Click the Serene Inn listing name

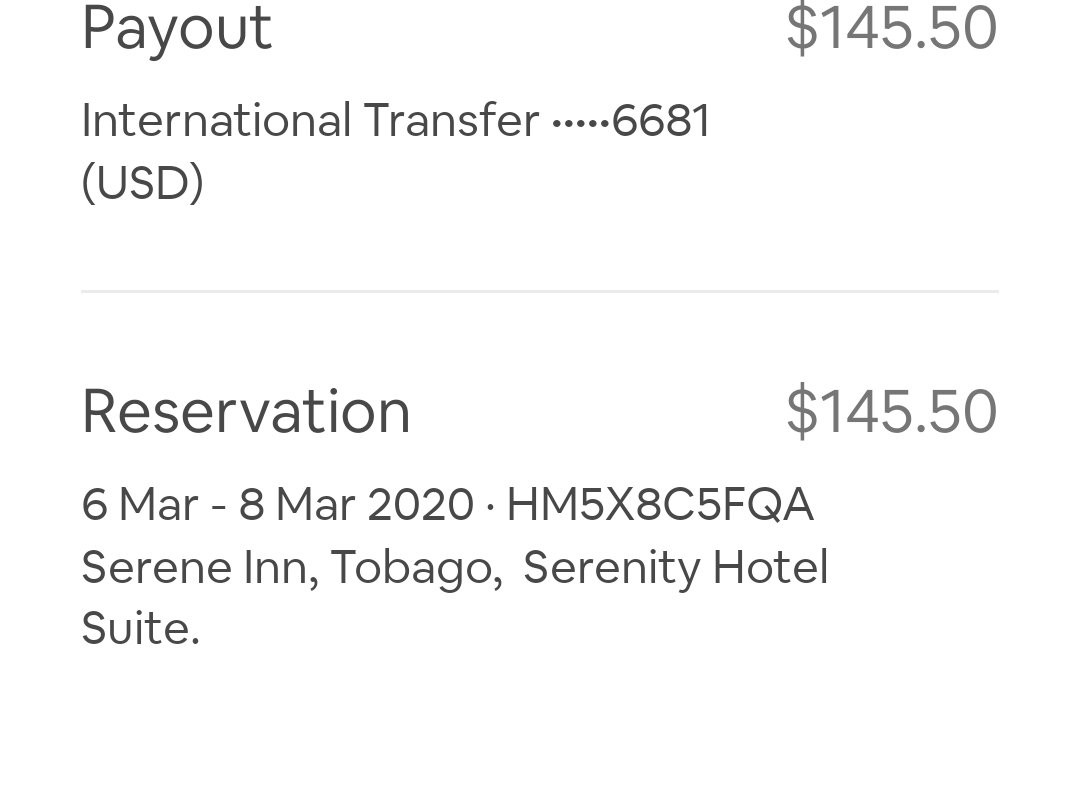click(x=195, y=567)
